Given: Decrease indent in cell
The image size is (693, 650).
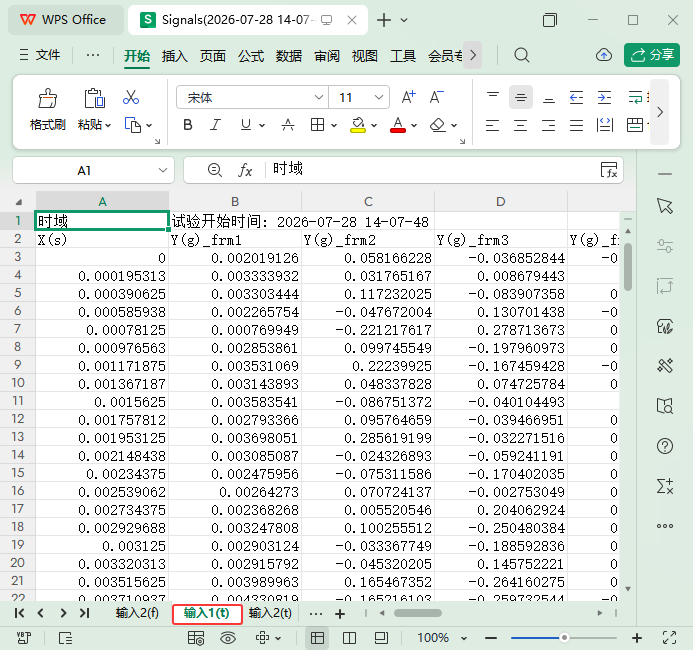Looking at the screenshot, I should 576,97.
